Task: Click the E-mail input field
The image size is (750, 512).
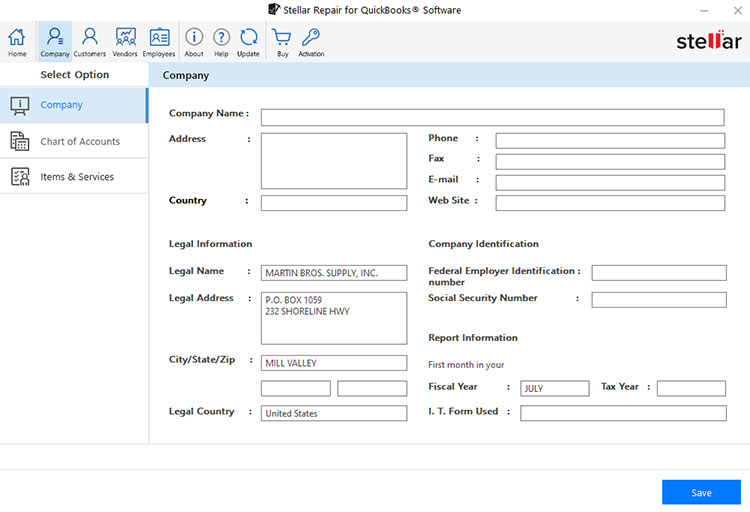Action: click(x=610, y=183)
